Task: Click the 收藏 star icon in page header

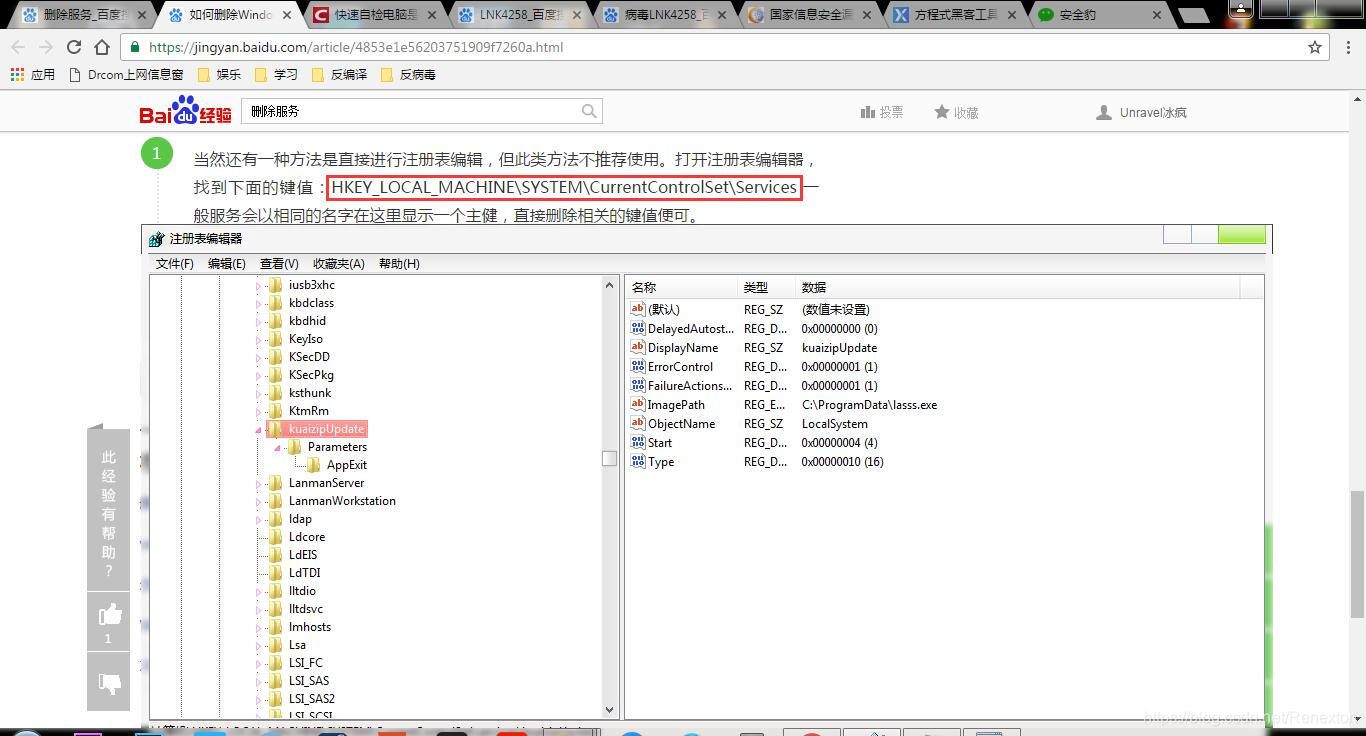Action: click(x=941, y=112)
